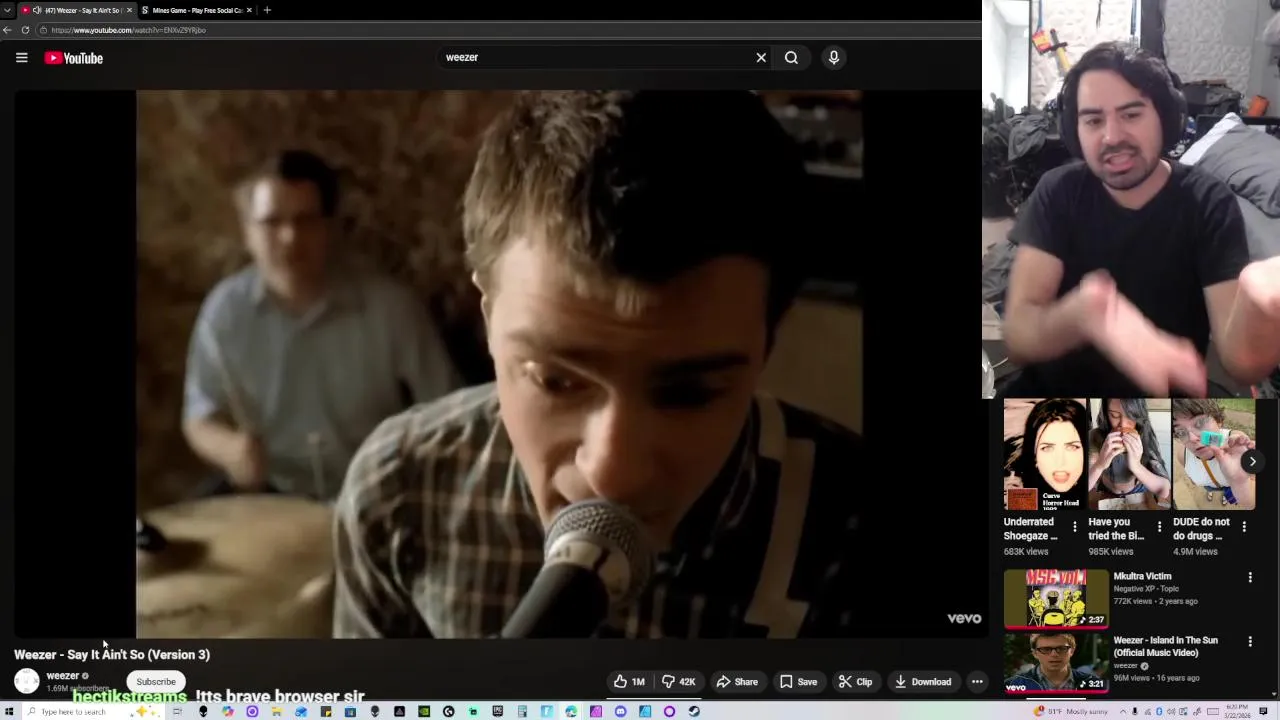Viewport: 1280px width, 720px height.
Task: Open Microsoft Edge from the taskbar
Action: 571,711
